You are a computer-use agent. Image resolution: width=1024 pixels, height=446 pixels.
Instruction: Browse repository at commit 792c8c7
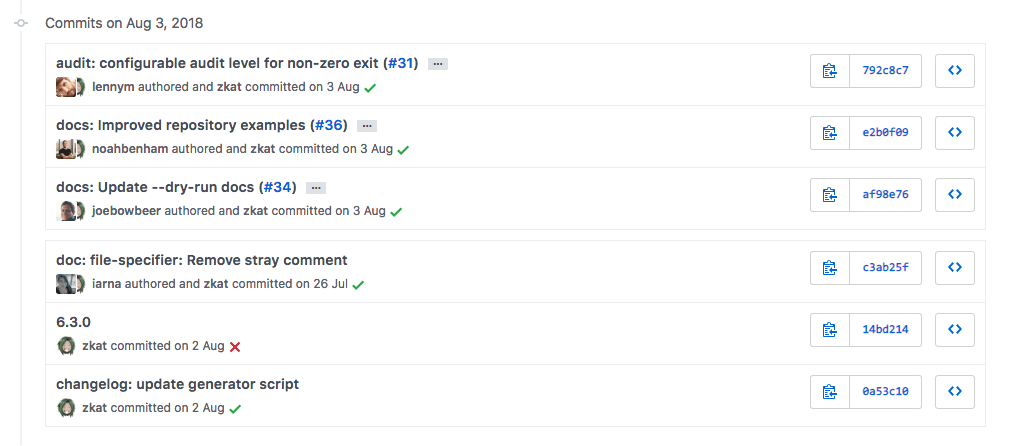point(954,71)
